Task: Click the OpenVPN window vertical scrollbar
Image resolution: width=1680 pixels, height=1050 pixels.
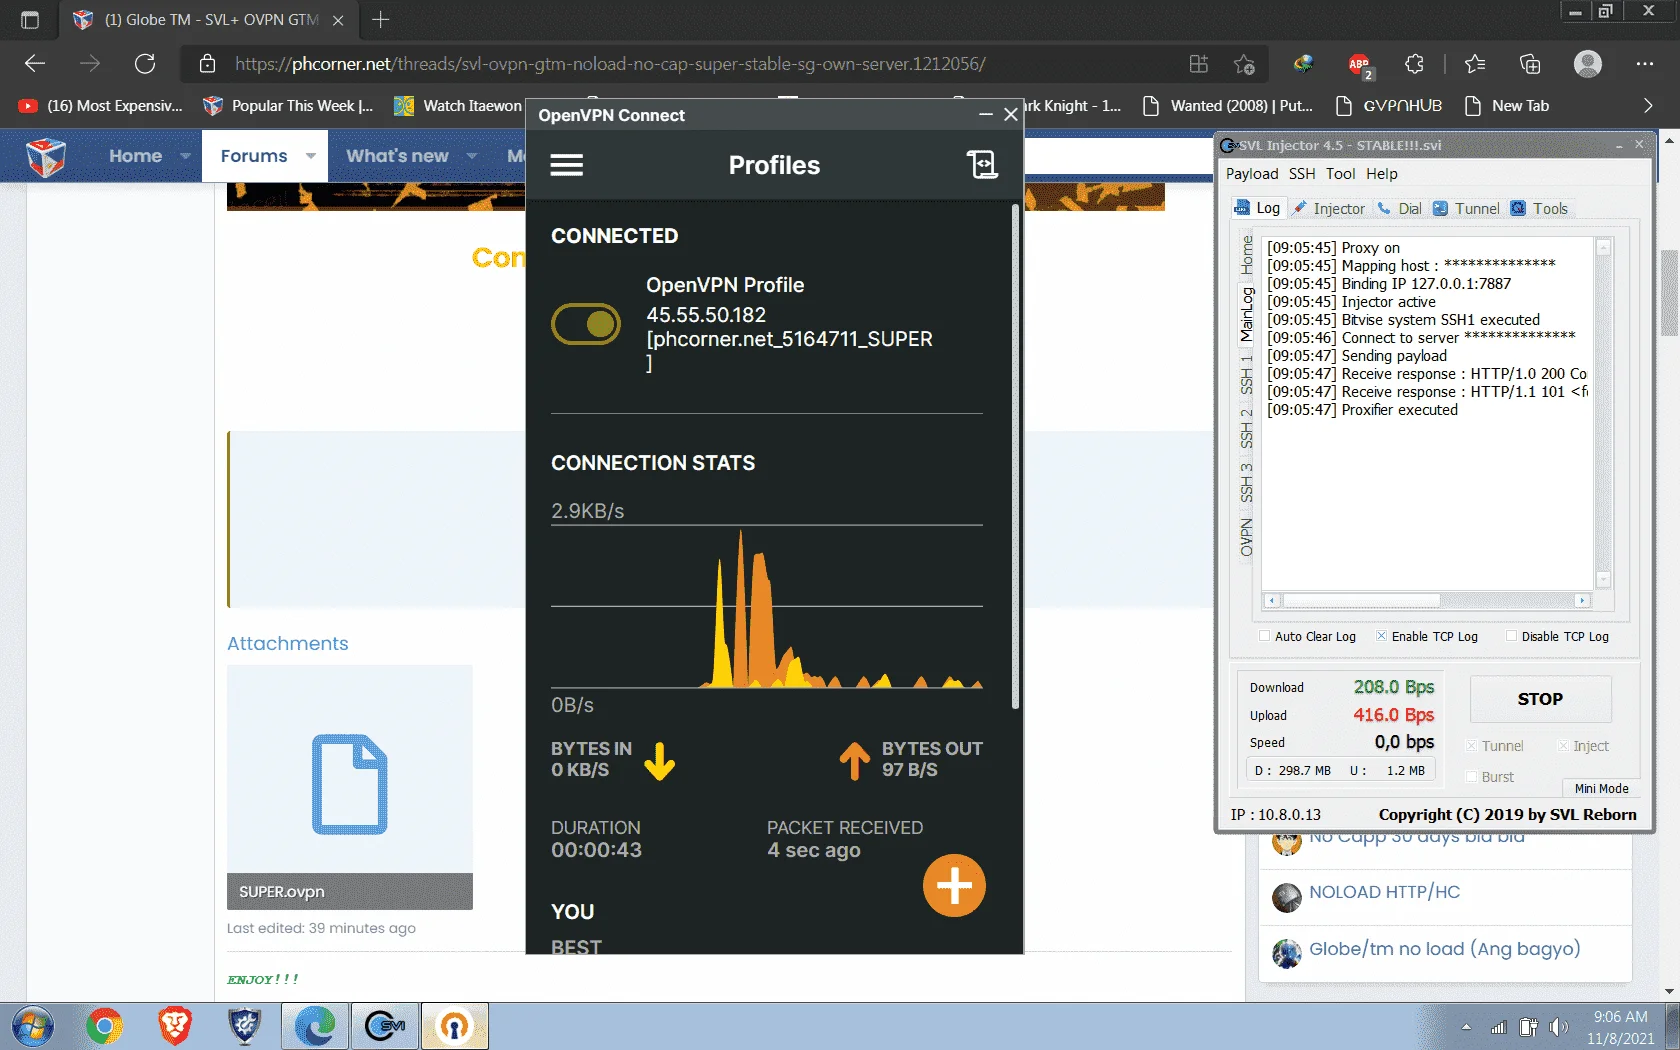Action: [1015, 456]
